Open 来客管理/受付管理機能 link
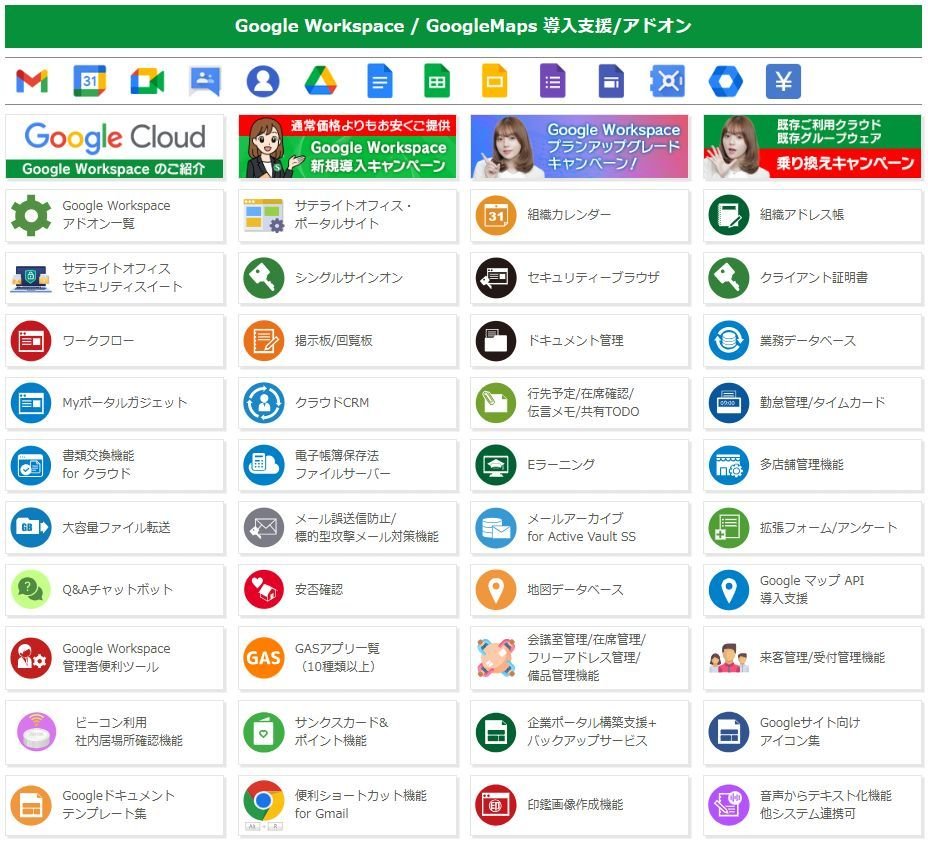The width and height of the screenshot is (928, 843). tap(812, 658)
